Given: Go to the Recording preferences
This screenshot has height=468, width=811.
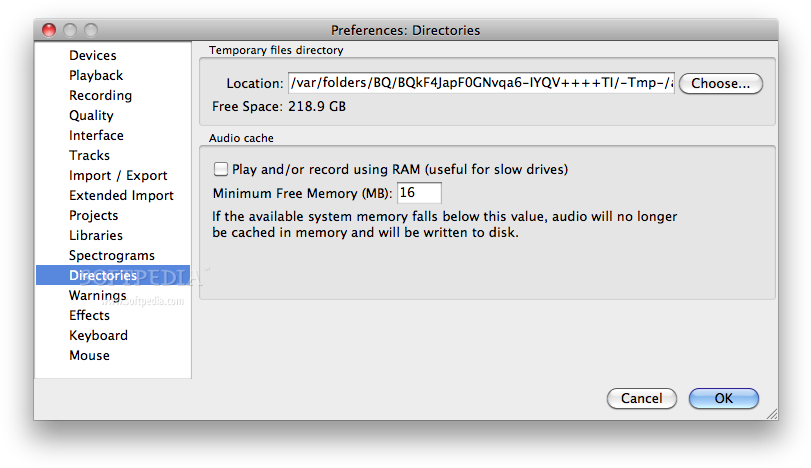Looking at the screenshot, I should 100,96.
